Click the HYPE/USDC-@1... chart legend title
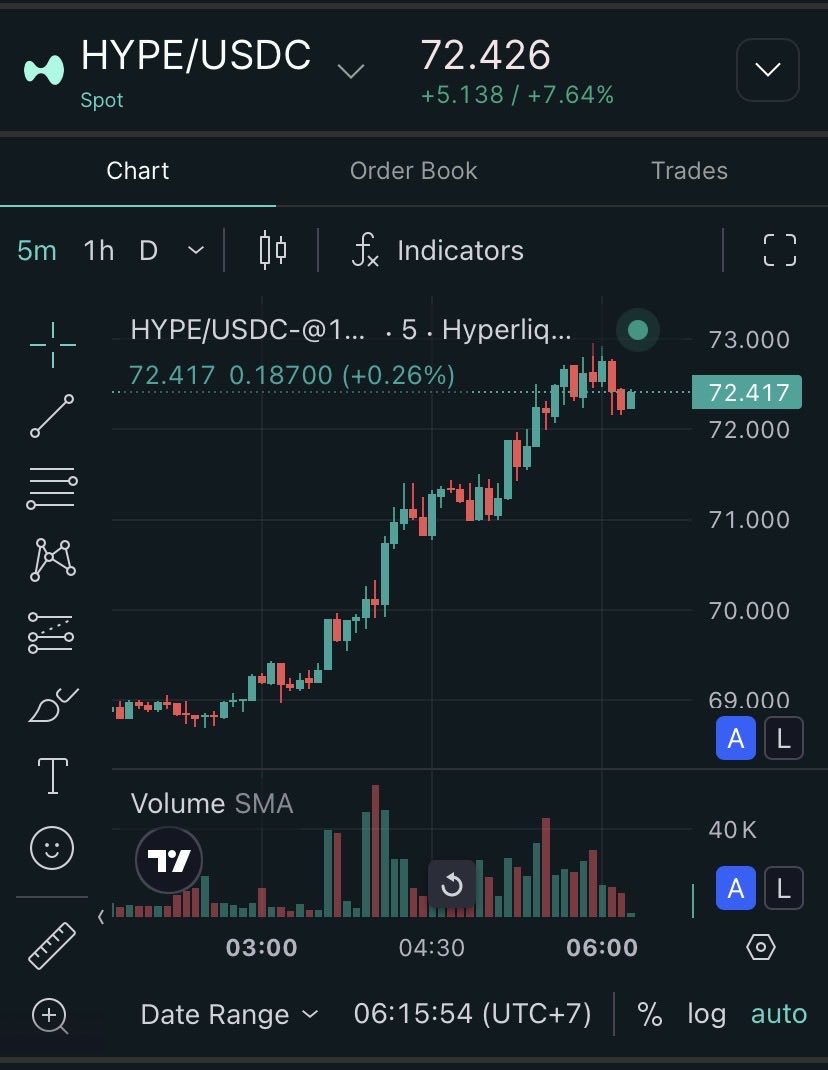This screenshot has height=1070, width=828. pyautogui.click(x=248, y=330)
